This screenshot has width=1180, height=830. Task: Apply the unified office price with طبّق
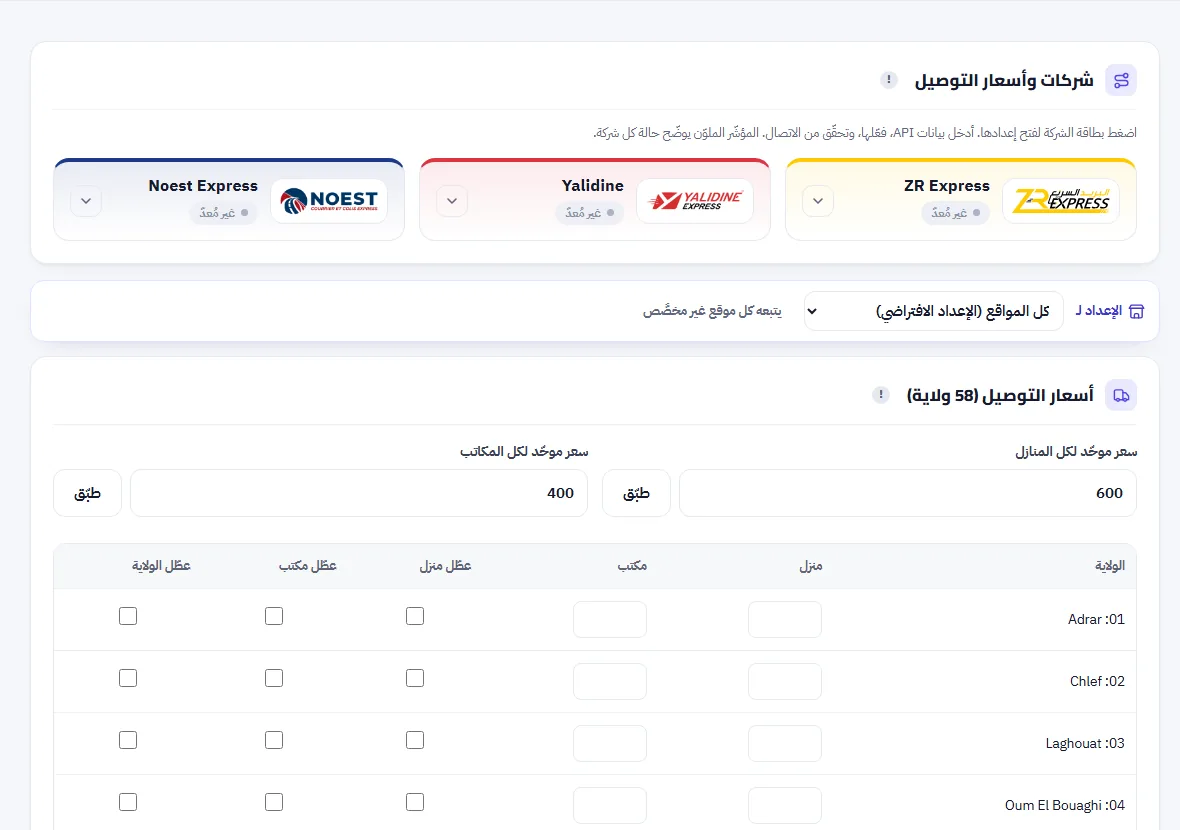pos(87,493)
